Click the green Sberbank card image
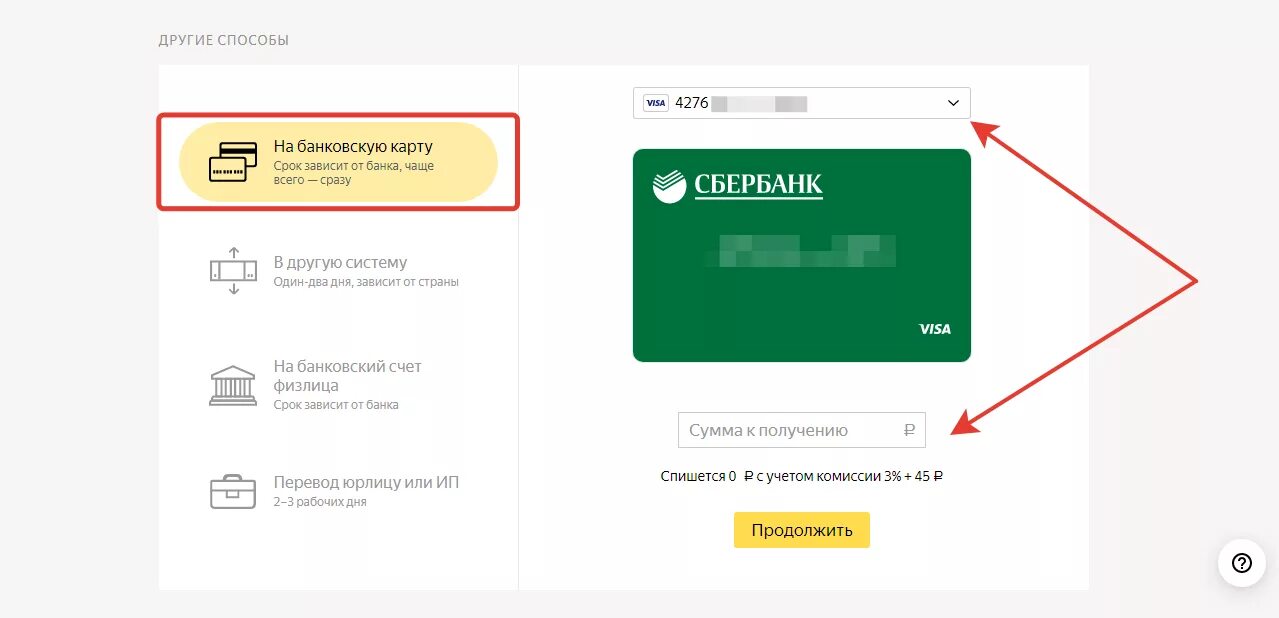 tap(802, 255)
